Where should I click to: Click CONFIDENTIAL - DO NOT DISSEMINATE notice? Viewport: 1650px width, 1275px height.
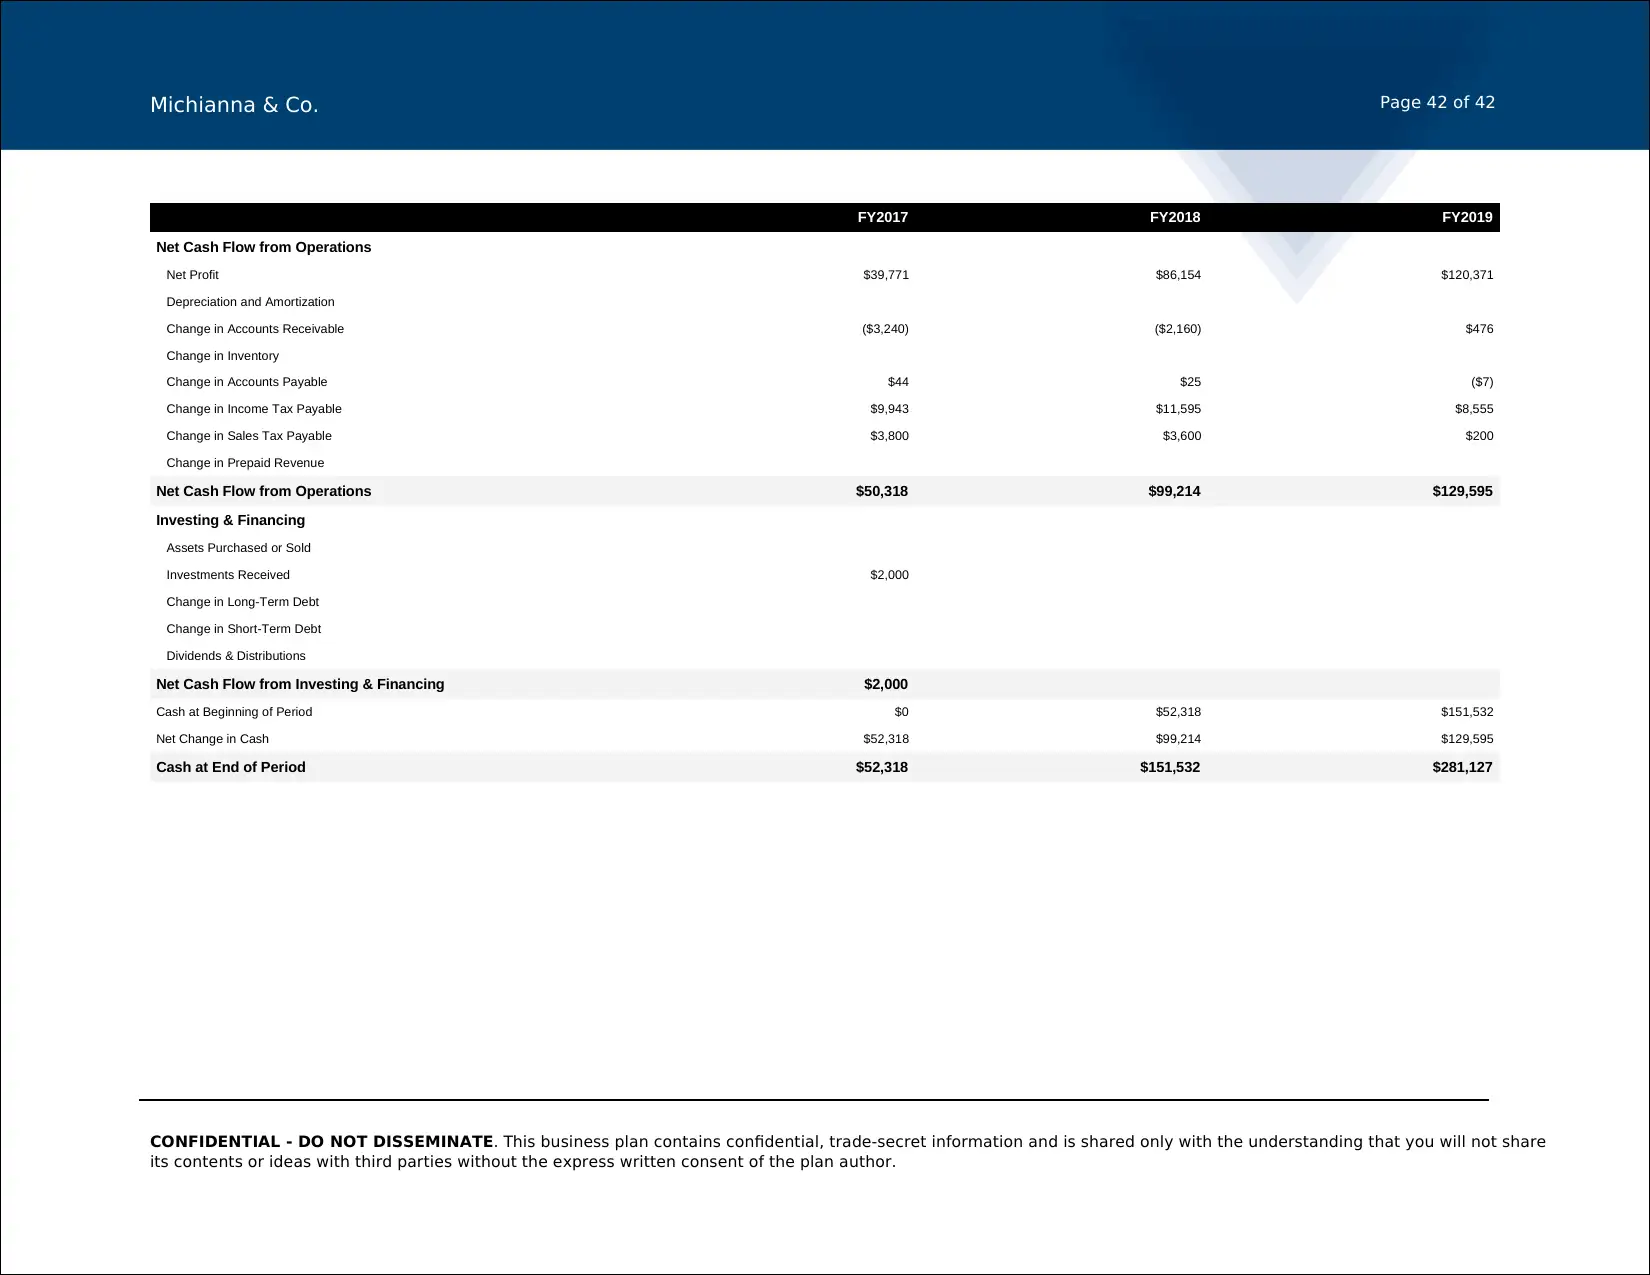(x=321, y=1142)
